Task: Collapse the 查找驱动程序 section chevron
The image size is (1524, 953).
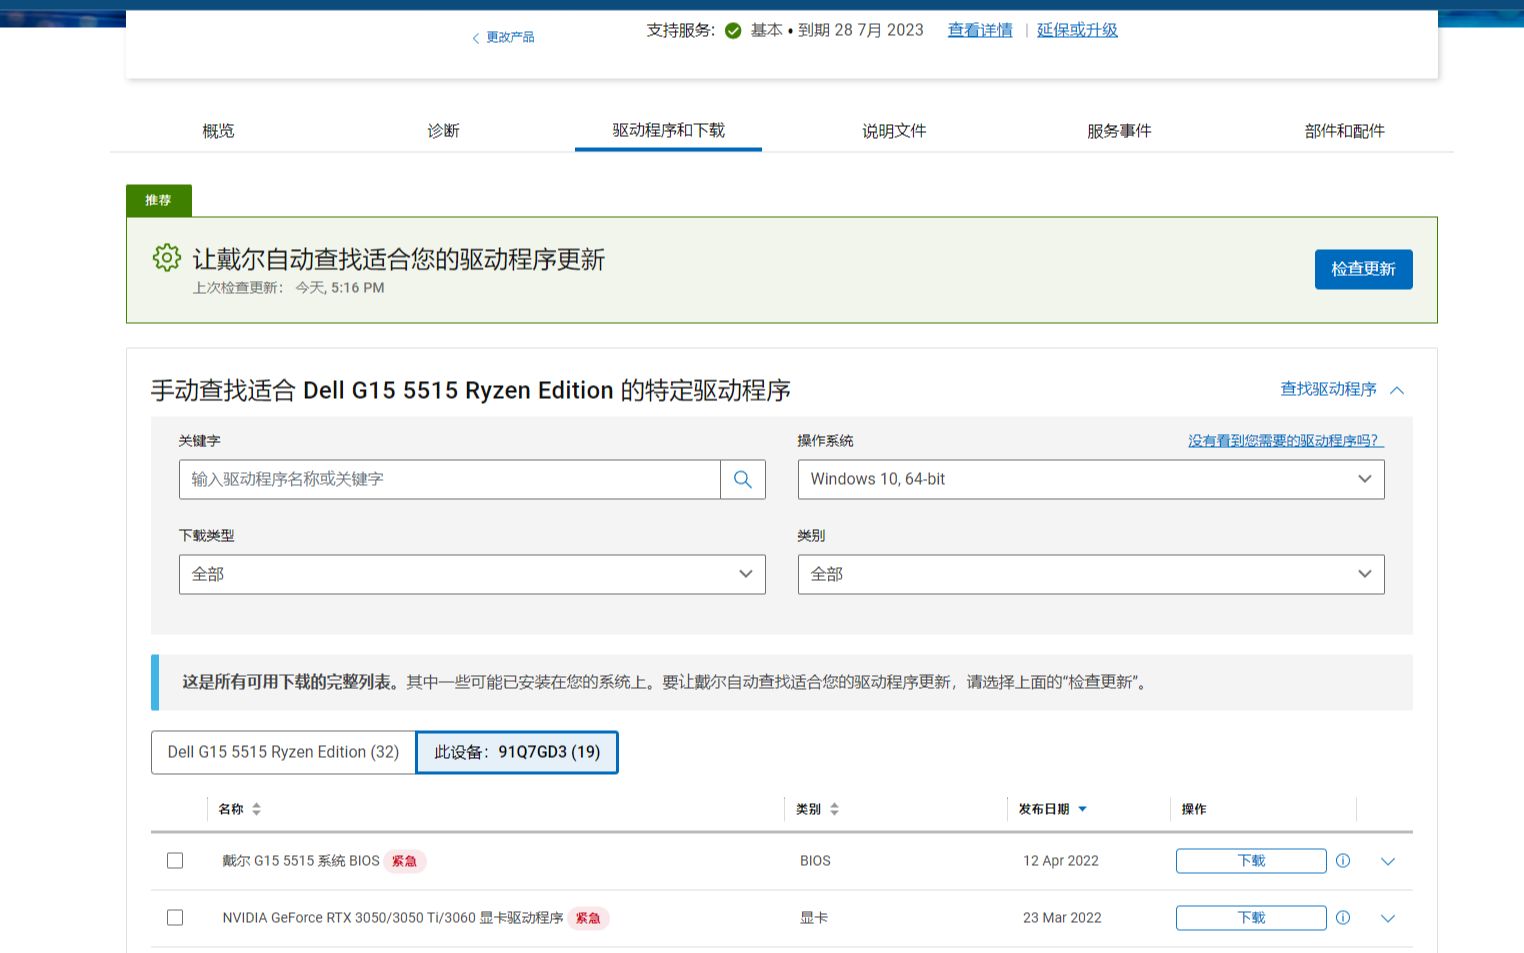Action: tap(1397, 390)
